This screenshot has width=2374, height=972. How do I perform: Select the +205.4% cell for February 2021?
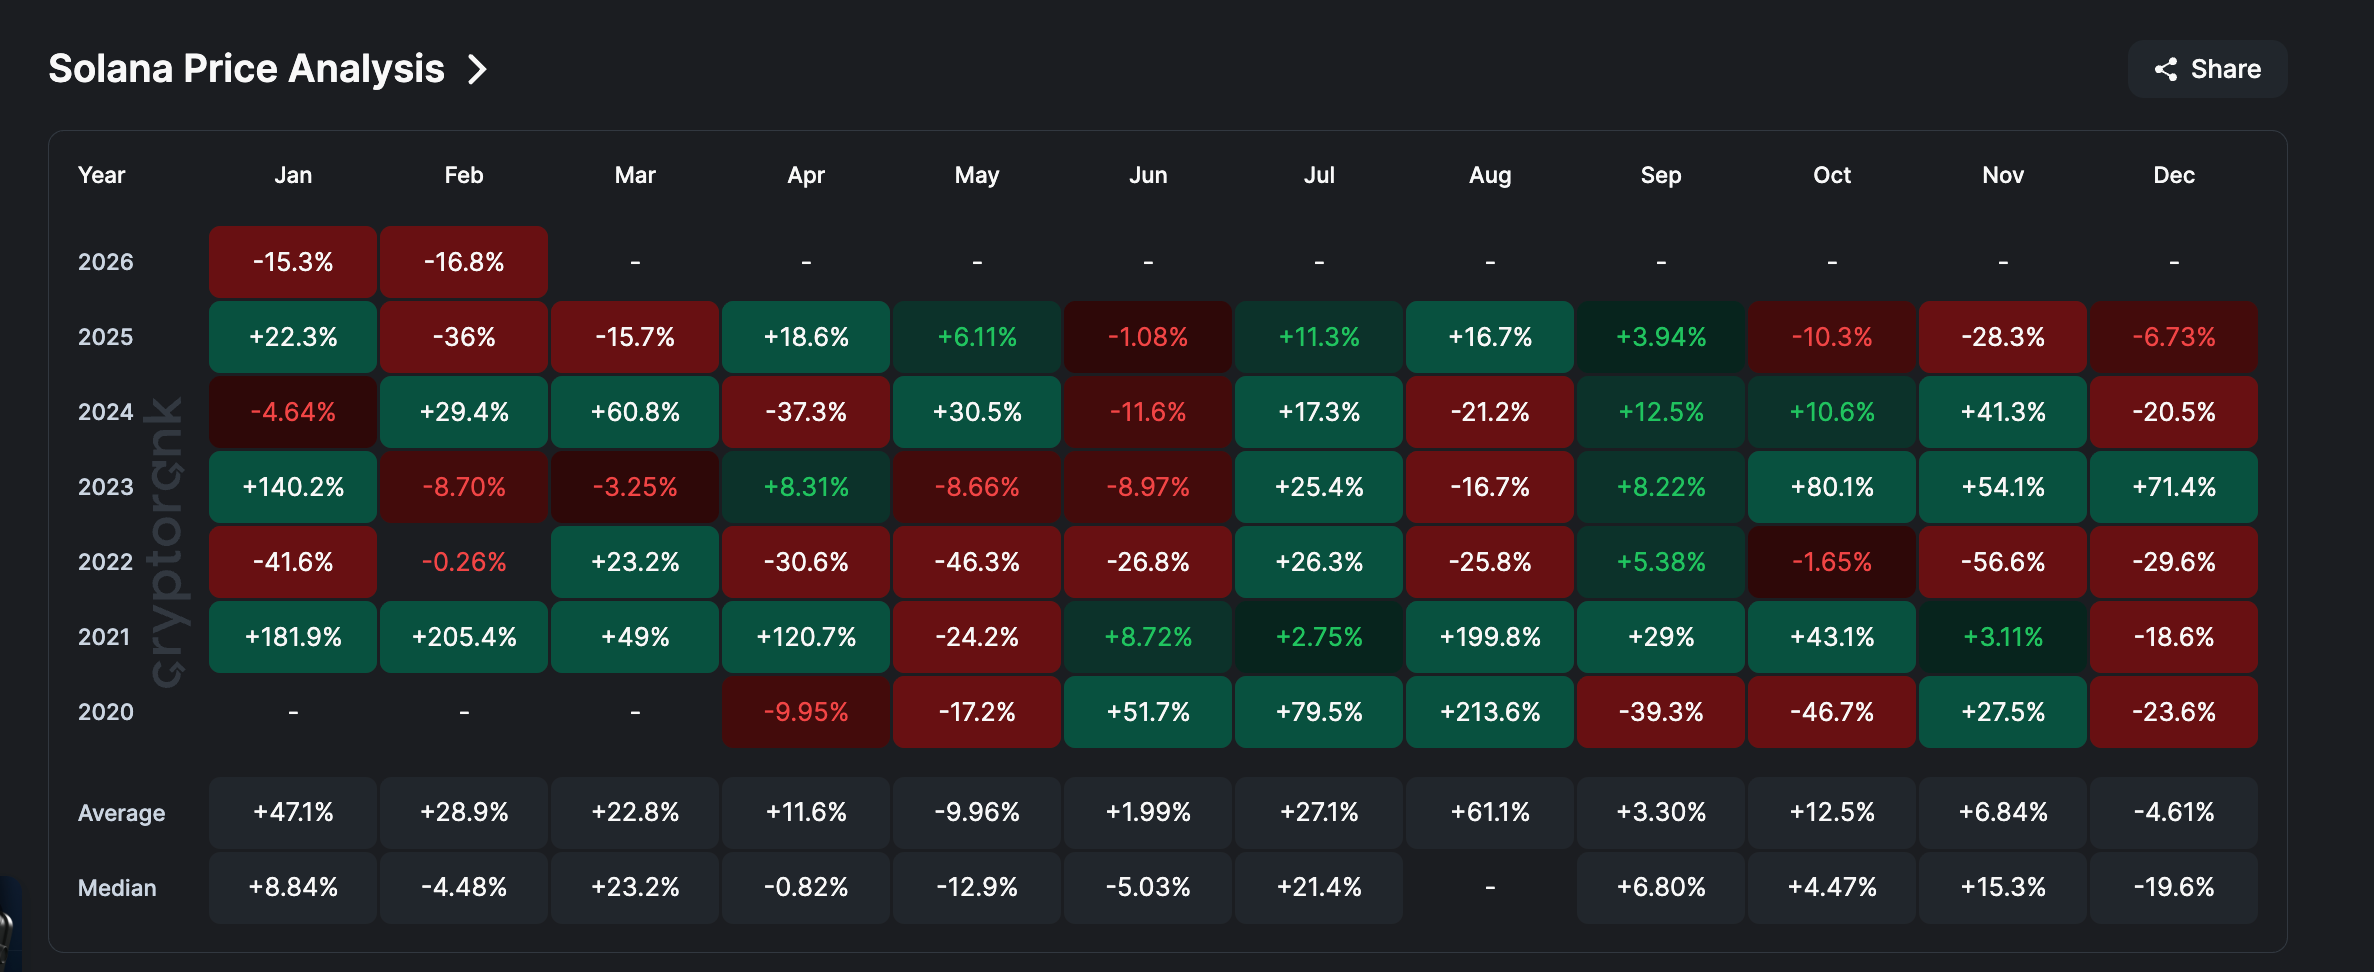point(463,637)
